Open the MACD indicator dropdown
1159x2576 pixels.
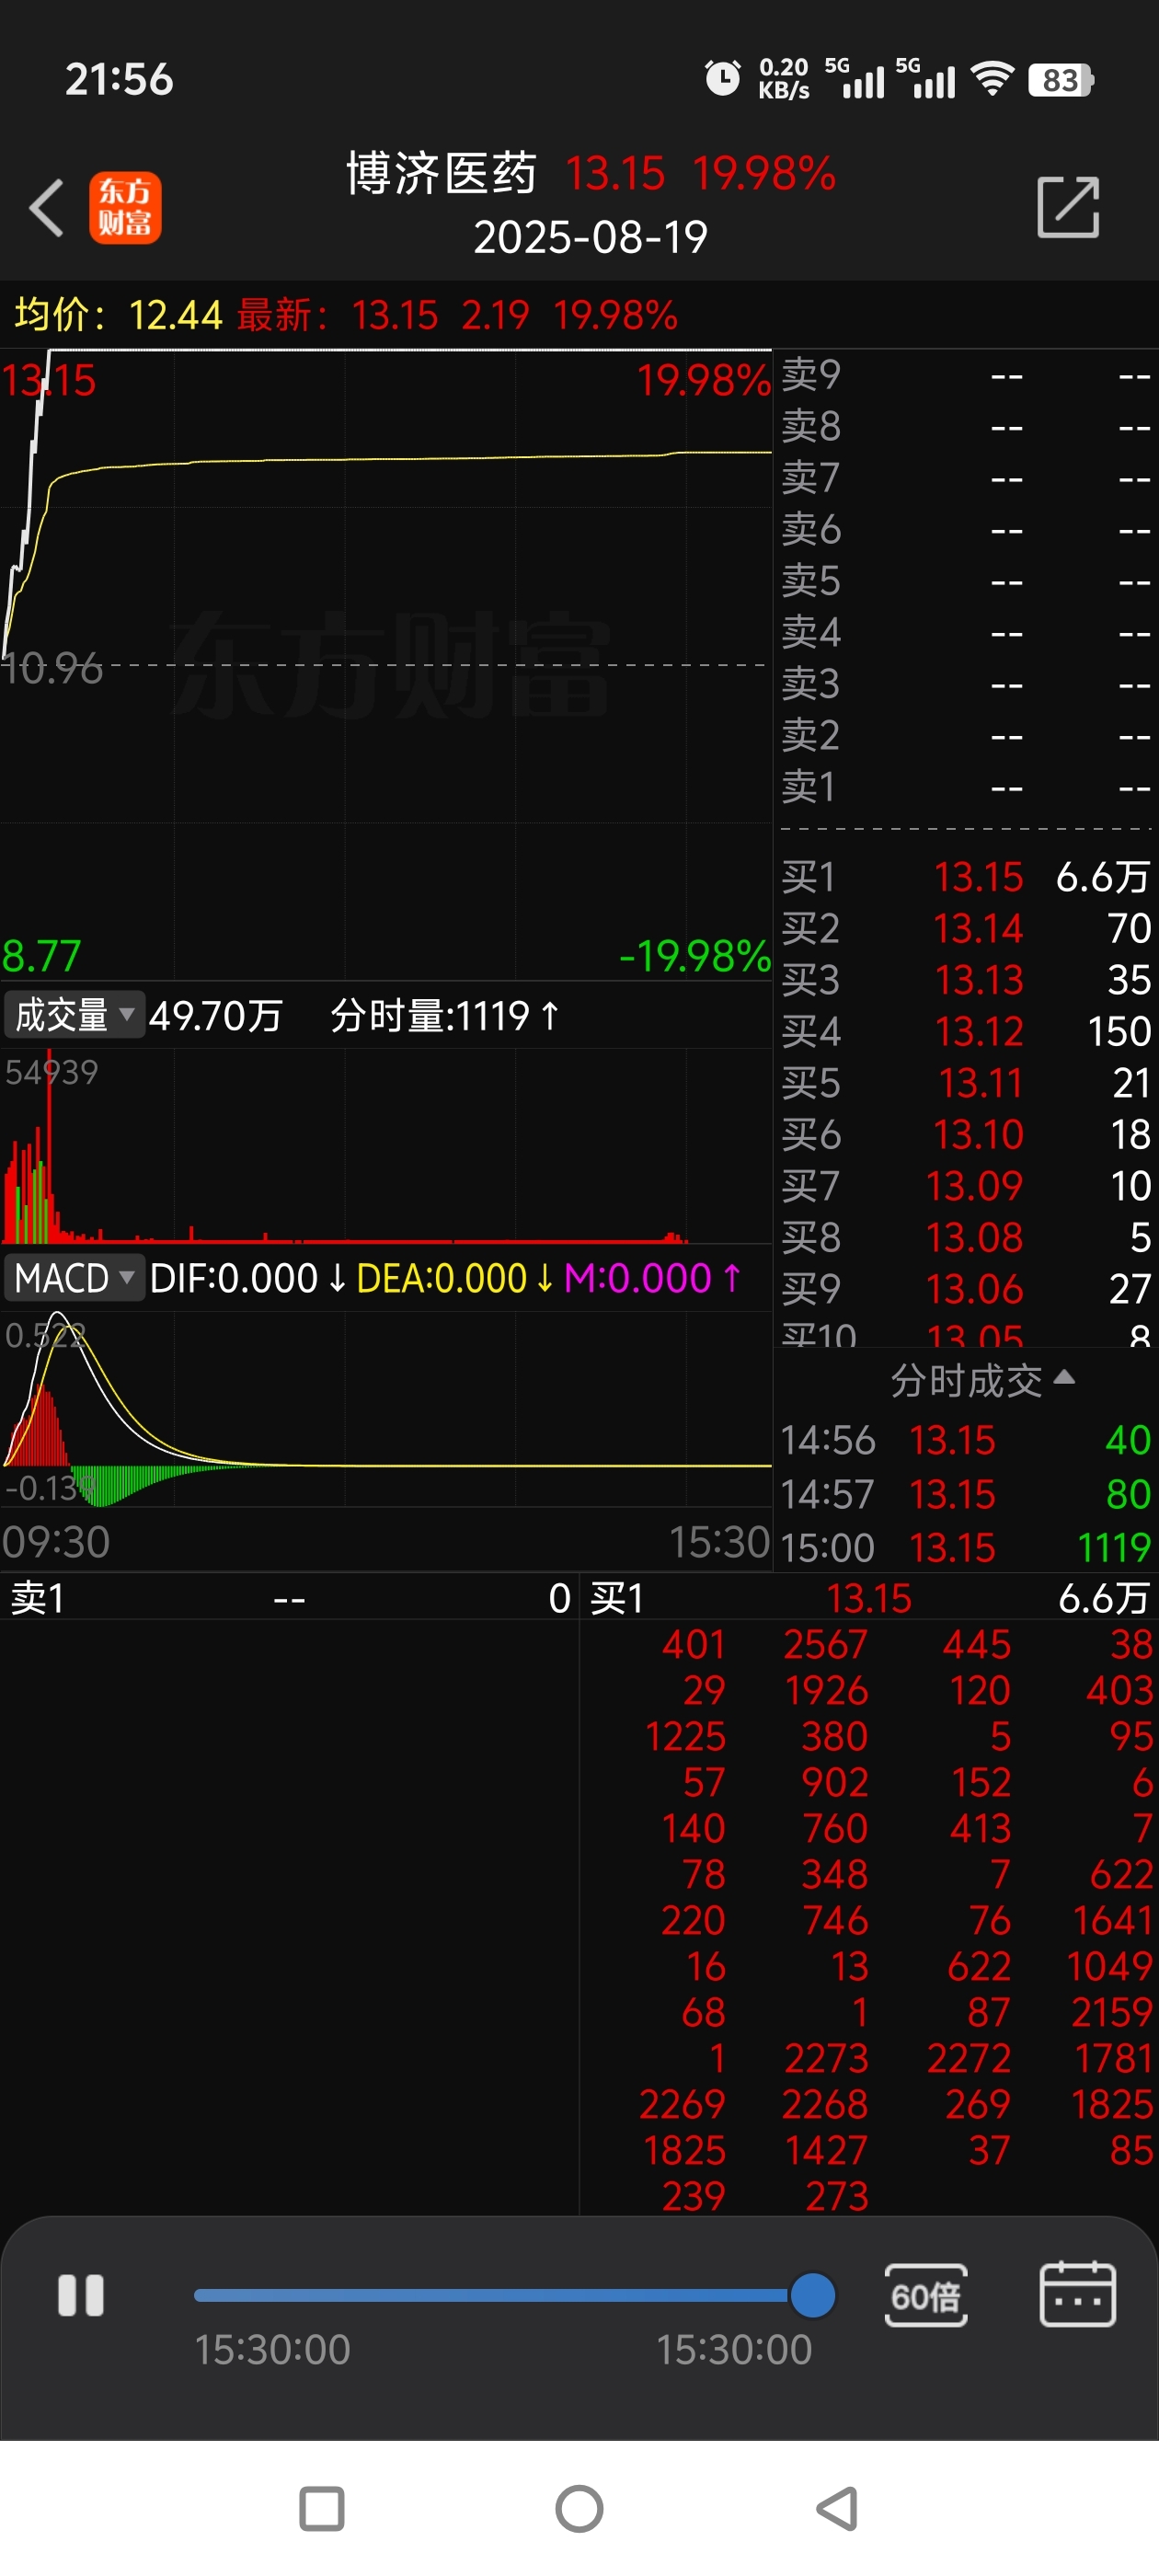(x=75, y=1278)
